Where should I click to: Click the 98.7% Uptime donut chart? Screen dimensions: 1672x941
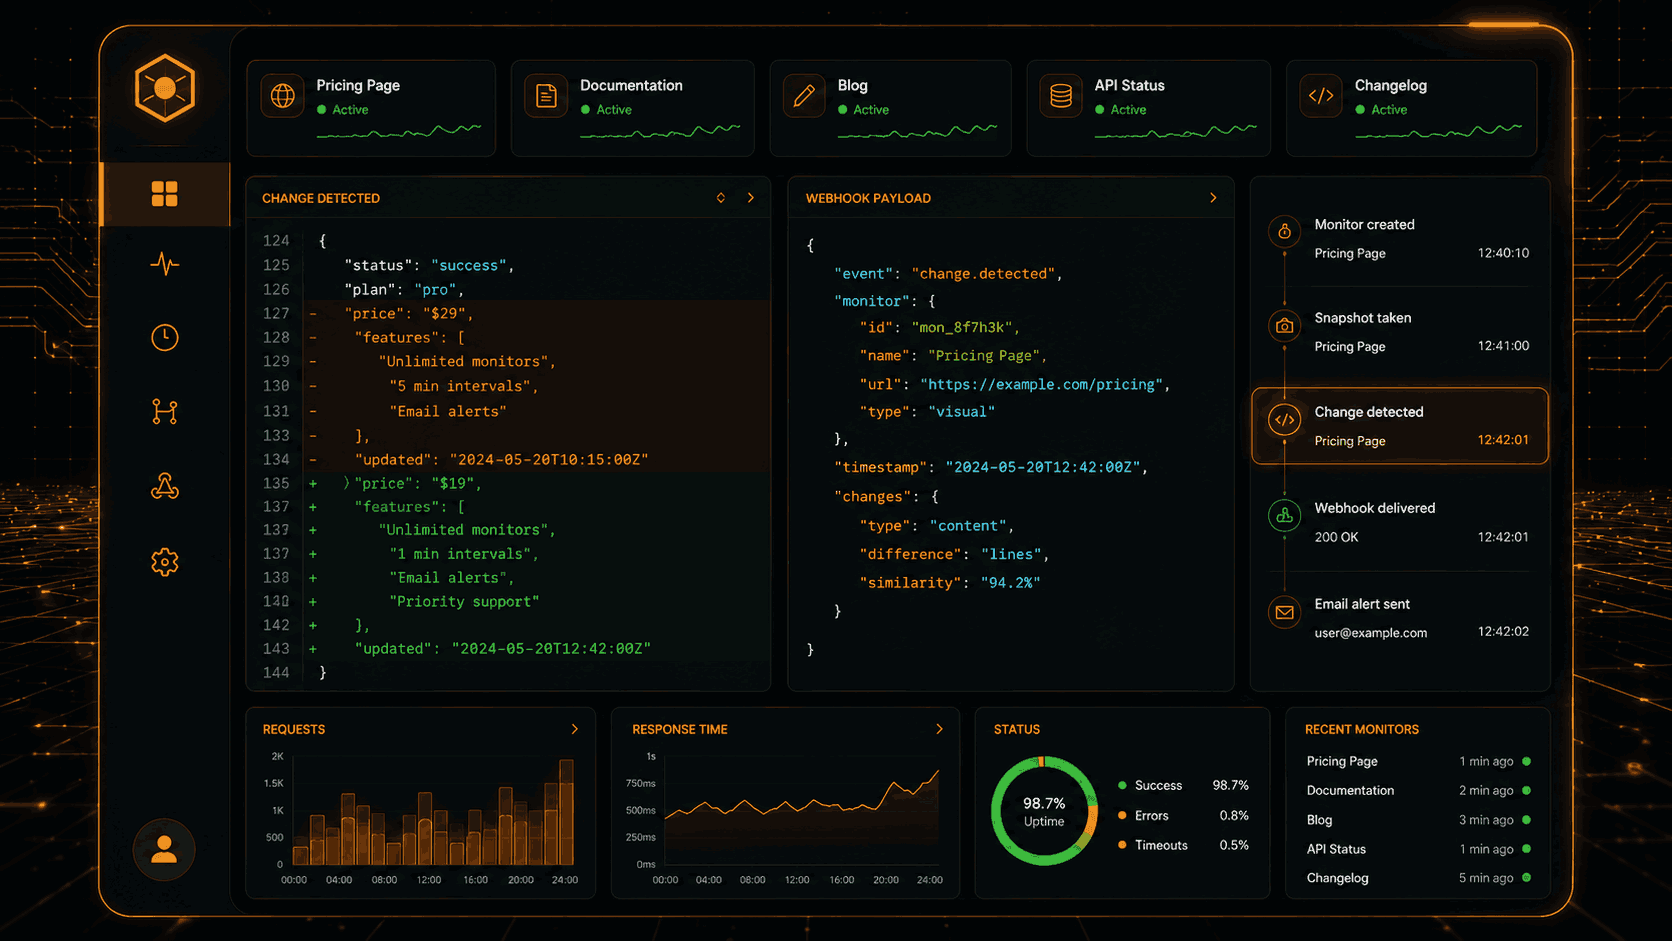click(1044, 811)
